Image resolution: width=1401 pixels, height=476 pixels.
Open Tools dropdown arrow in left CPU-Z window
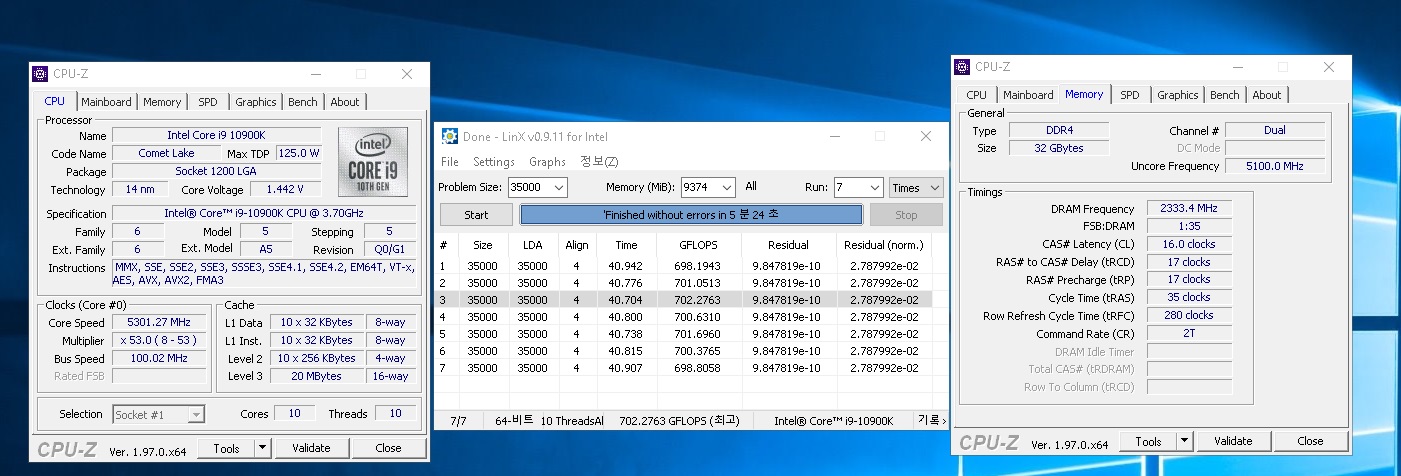pos(263,448)
